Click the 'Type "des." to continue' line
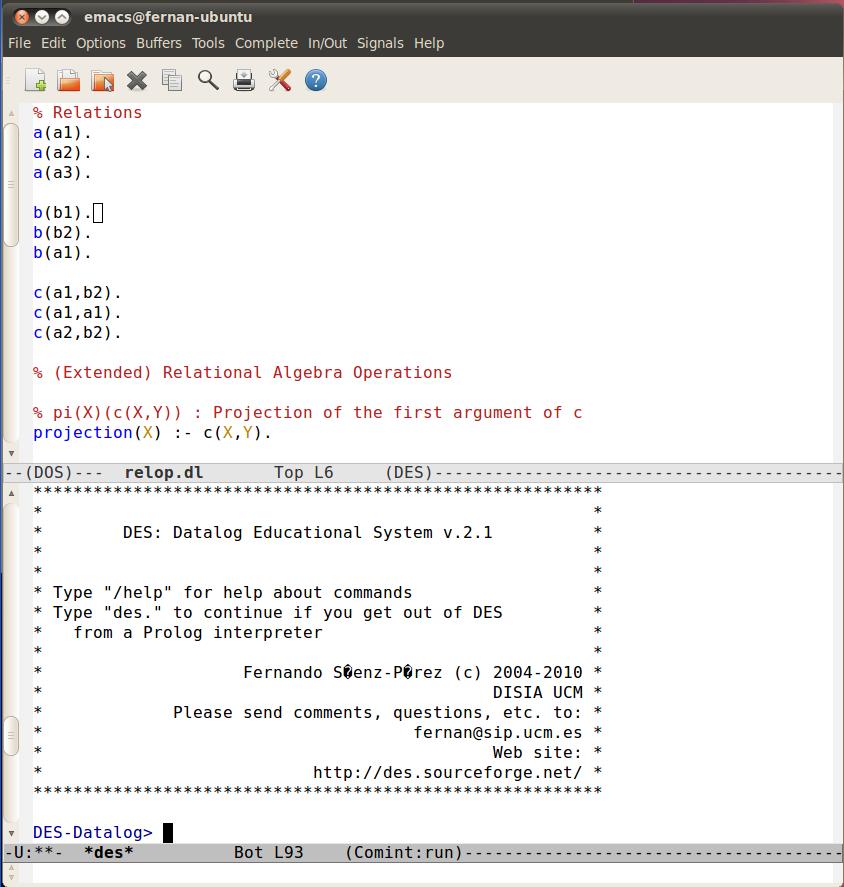The image size is (844, 887). (277, 613)
